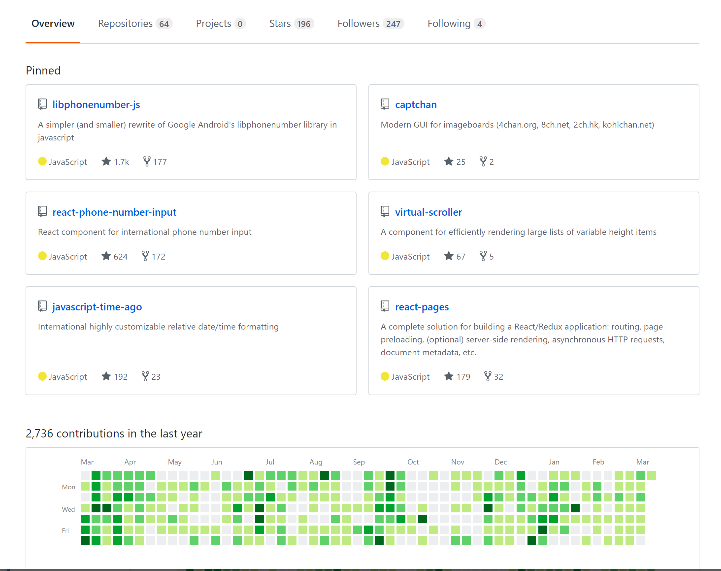721x571 pixels.
Task: Click the star icon on javascript-time-ago card
Action: [106, 377]
